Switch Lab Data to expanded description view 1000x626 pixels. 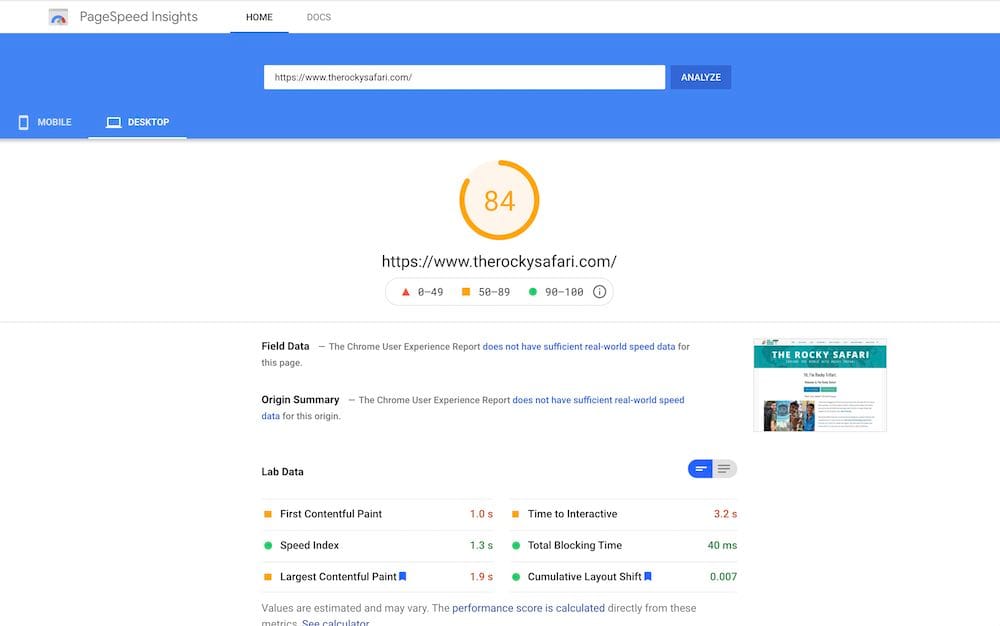pos(724,469)
